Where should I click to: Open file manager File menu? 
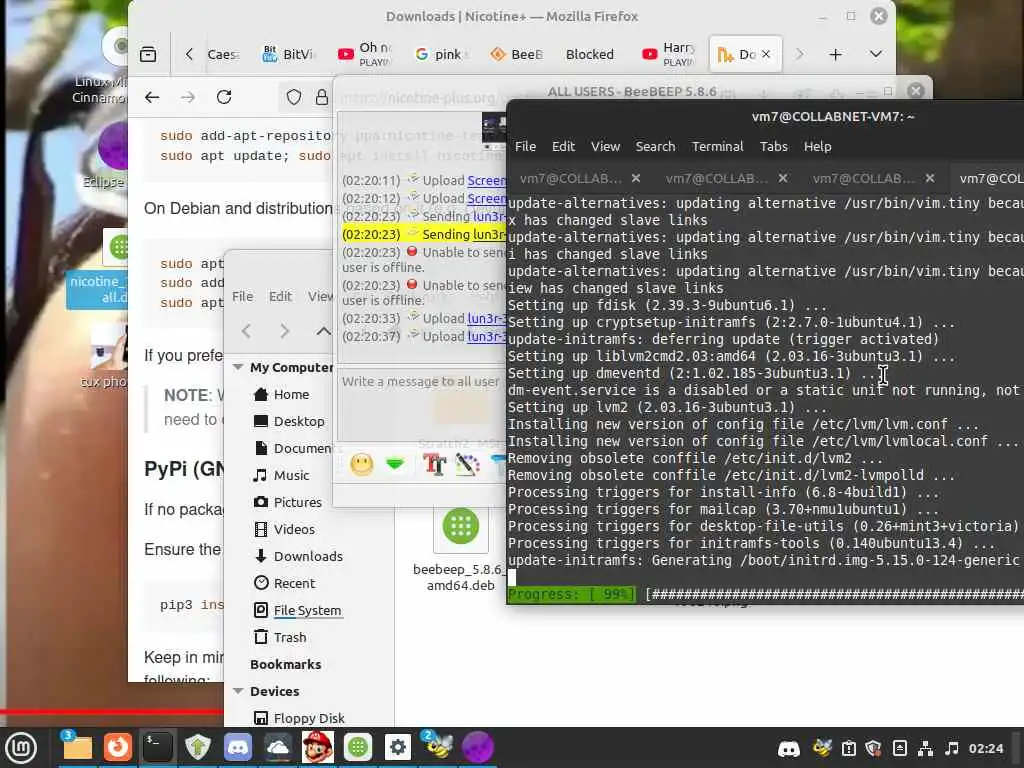click(x=242, y=296)
